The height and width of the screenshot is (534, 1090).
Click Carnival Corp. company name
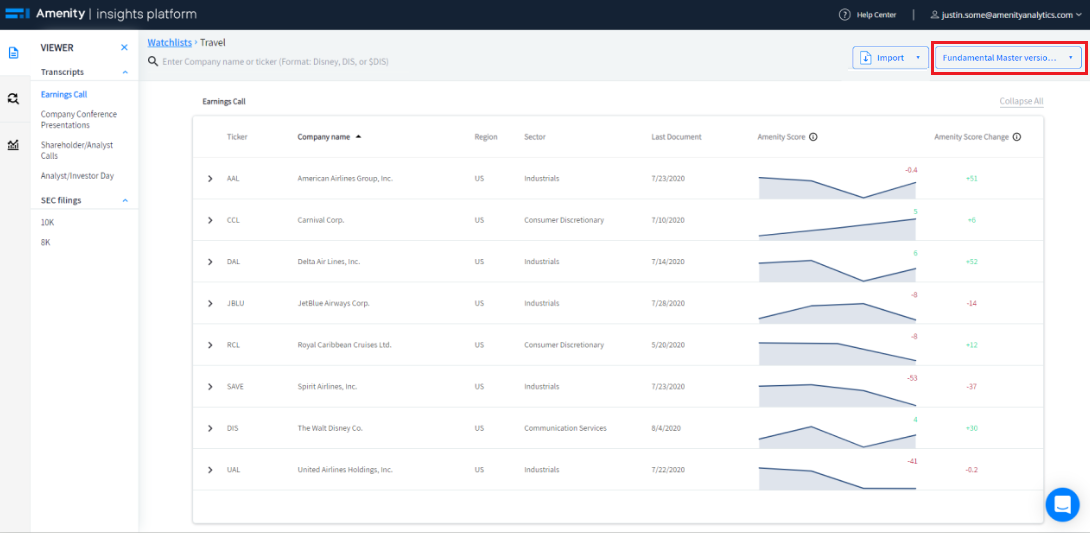pos(321,220)
